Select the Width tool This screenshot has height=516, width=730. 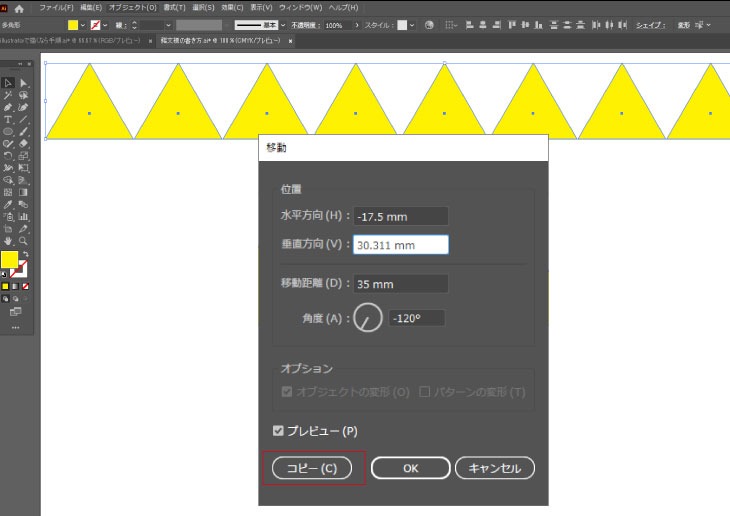coord(8,168)
